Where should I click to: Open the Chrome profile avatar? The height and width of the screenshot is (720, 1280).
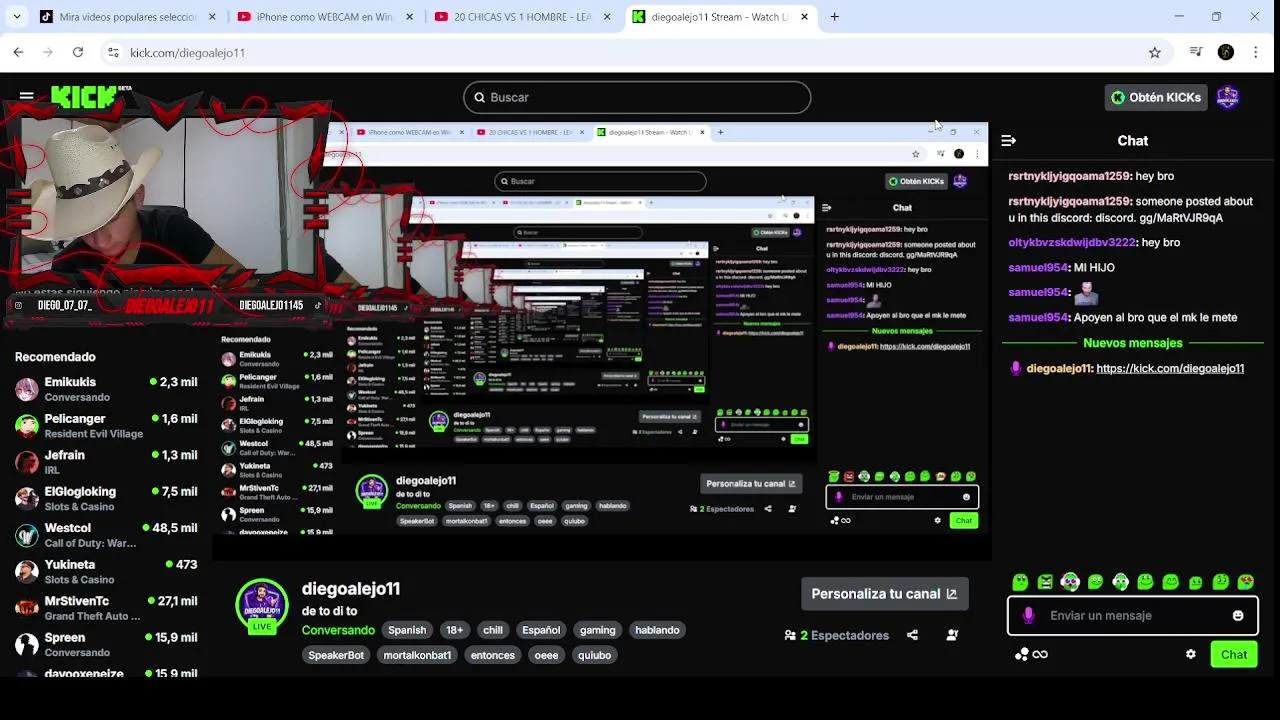[1226, 52]
